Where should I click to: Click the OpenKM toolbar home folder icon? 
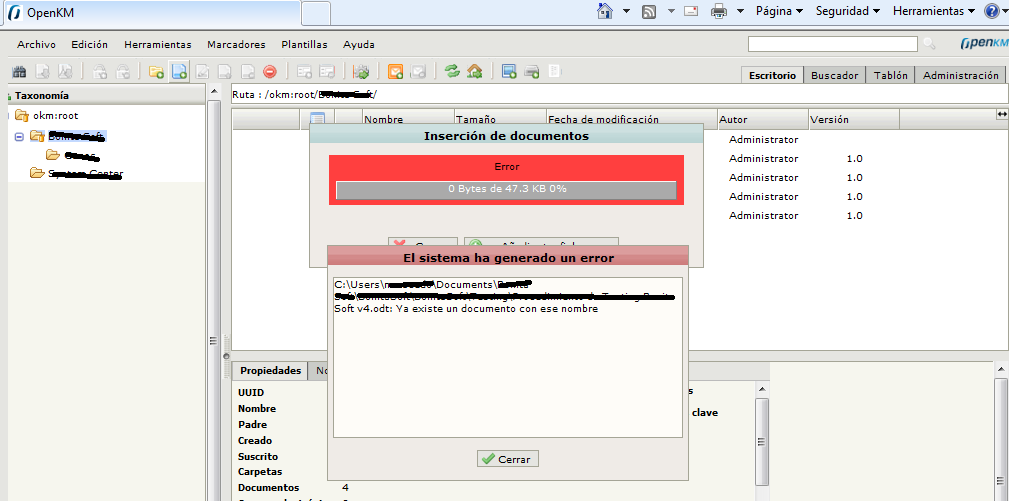[x=475, y=71]
